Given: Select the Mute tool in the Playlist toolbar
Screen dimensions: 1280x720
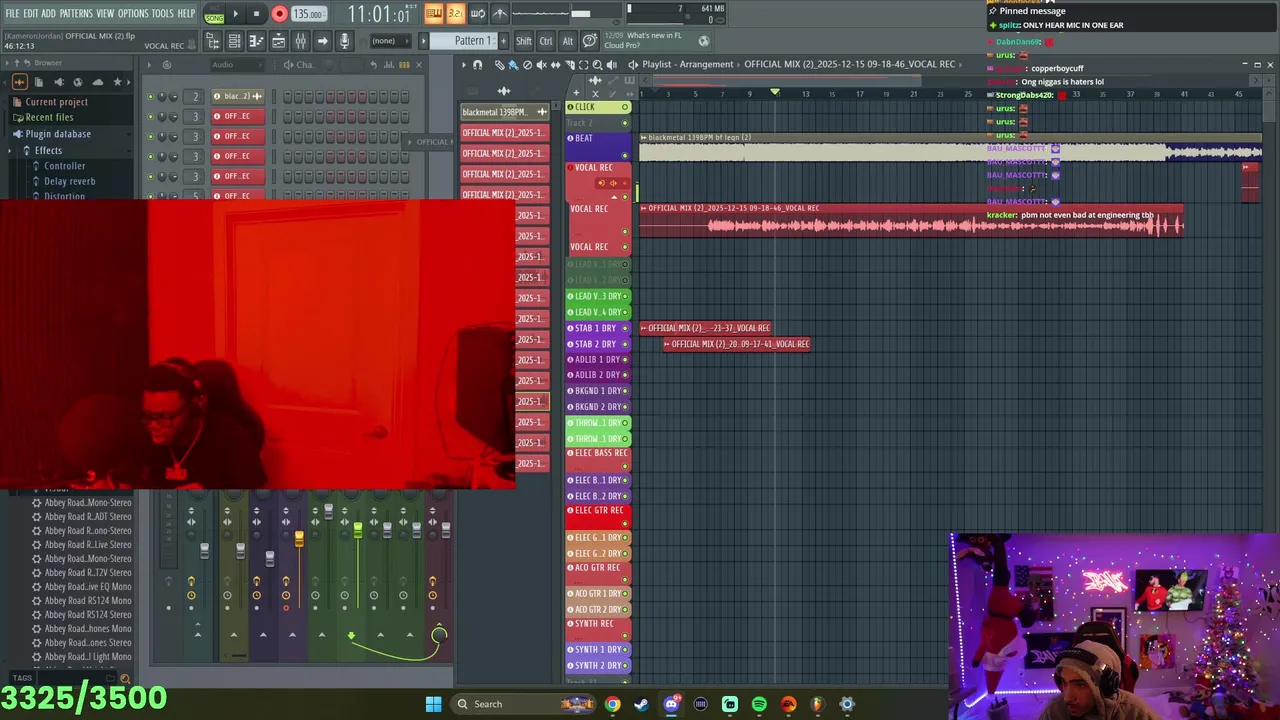Looking at the screenshot, I should (542, 65).
